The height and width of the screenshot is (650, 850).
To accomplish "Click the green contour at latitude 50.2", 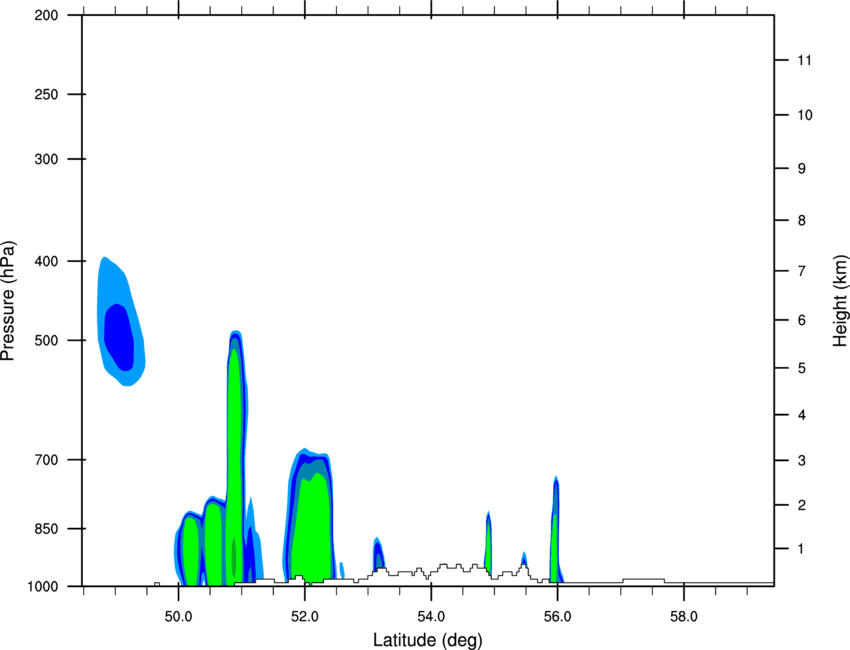I will 190,550.
